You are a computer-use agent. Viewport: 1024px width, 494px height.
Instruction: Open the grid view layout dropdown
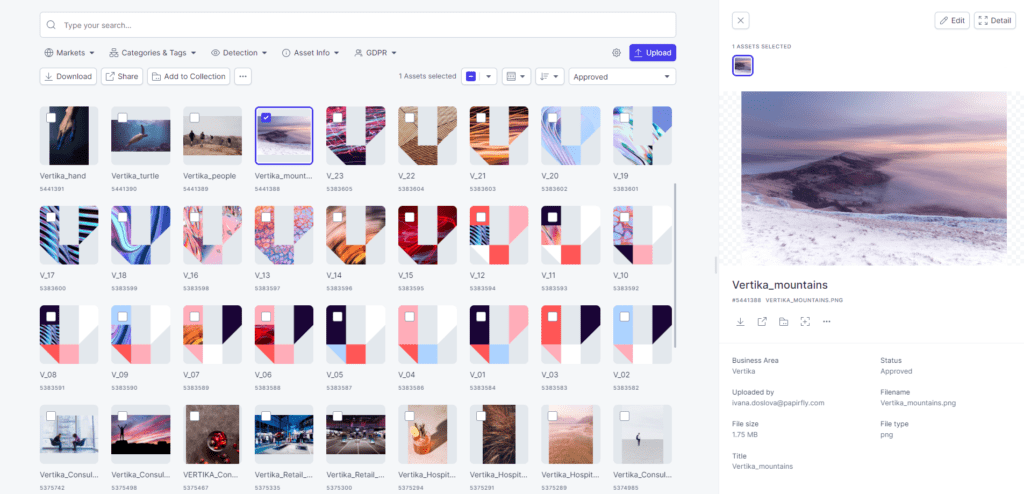(x=517, y=76)
